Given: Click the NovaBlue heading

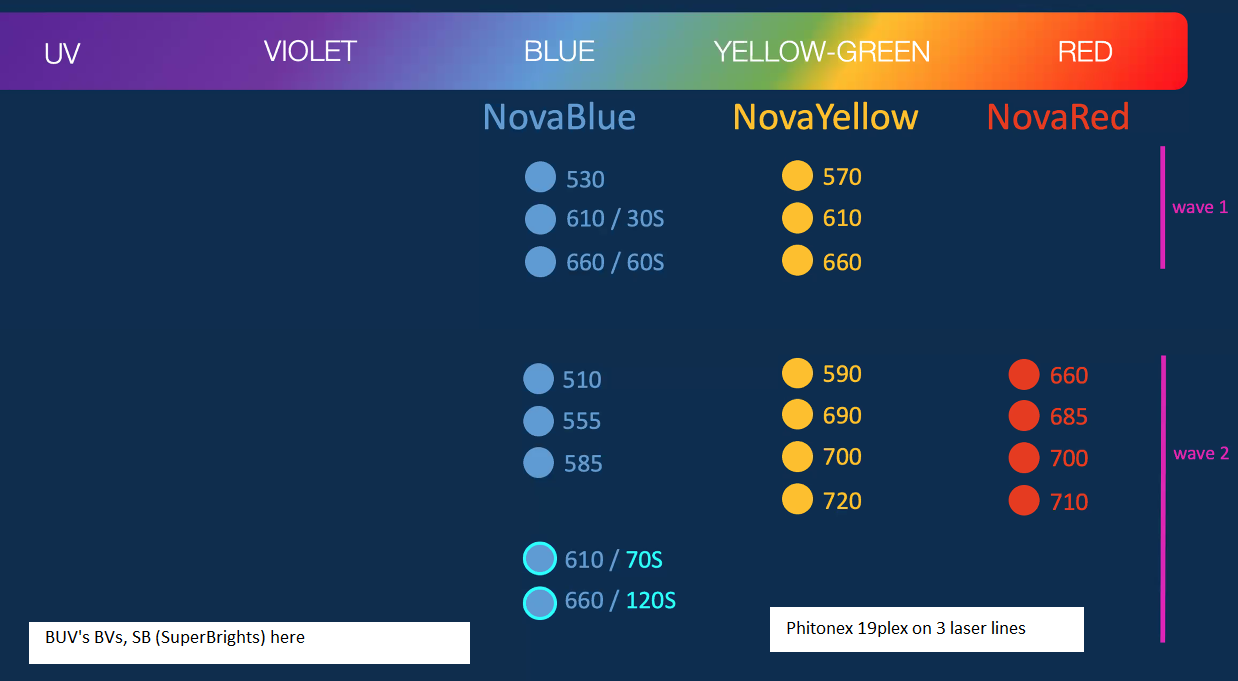Looking at the screenshot, I should [559, 117].
